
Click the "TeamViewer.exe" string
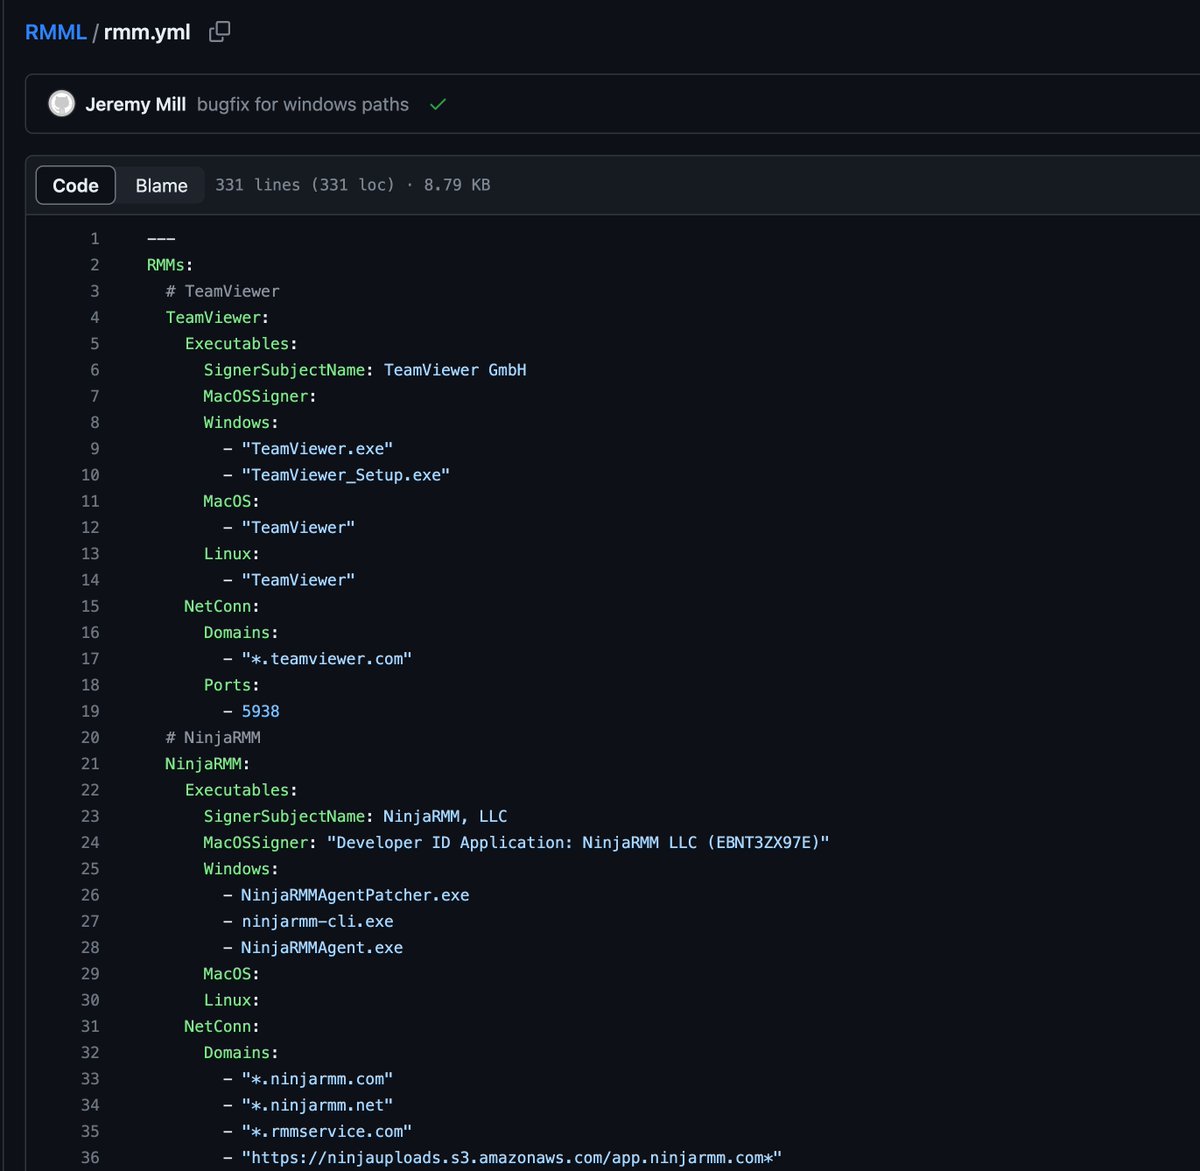(317, 448)
